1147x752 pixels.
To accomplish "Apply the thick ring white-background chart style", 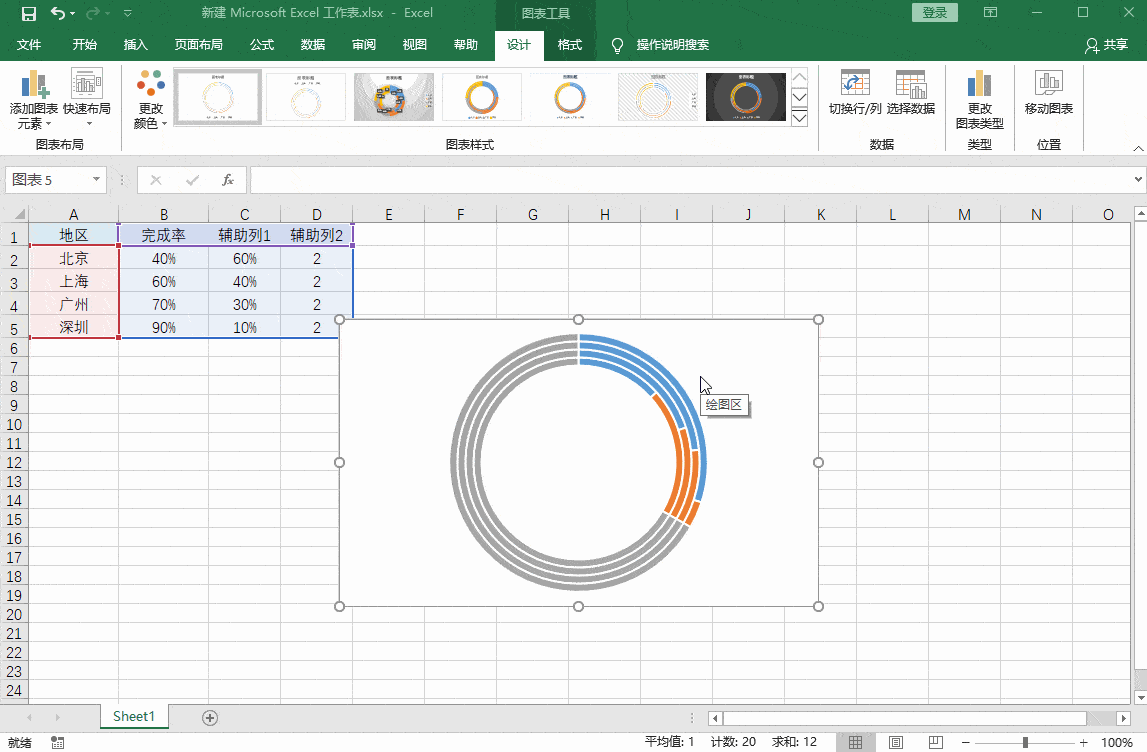I will pos(482,97).
